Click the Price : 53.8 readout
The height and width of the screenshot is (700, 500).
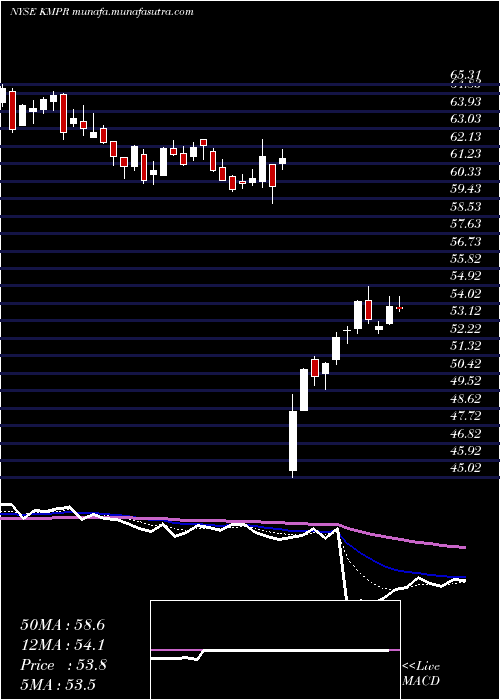pos(62,665)
